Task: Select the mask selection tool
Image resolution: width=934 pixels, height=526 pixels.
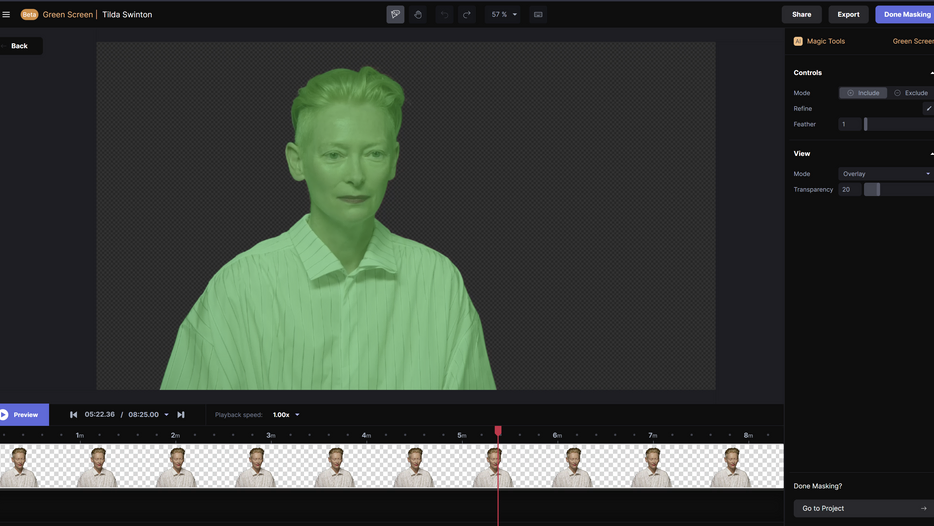Action: tap(395, 15)
